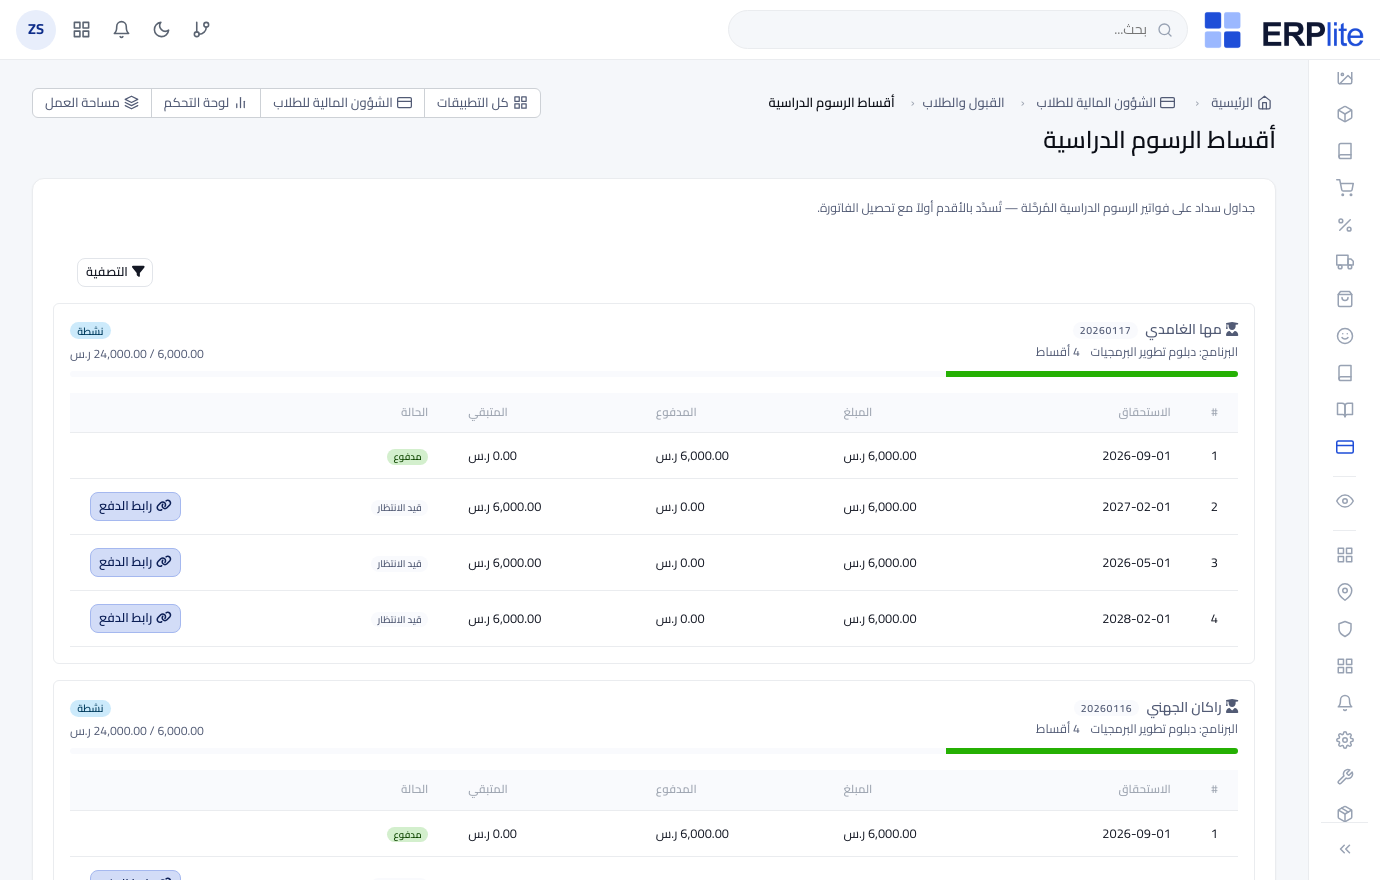Screen dimensions: 1380x880
Task: Click student number 20260116
Action: [1106, 708]
